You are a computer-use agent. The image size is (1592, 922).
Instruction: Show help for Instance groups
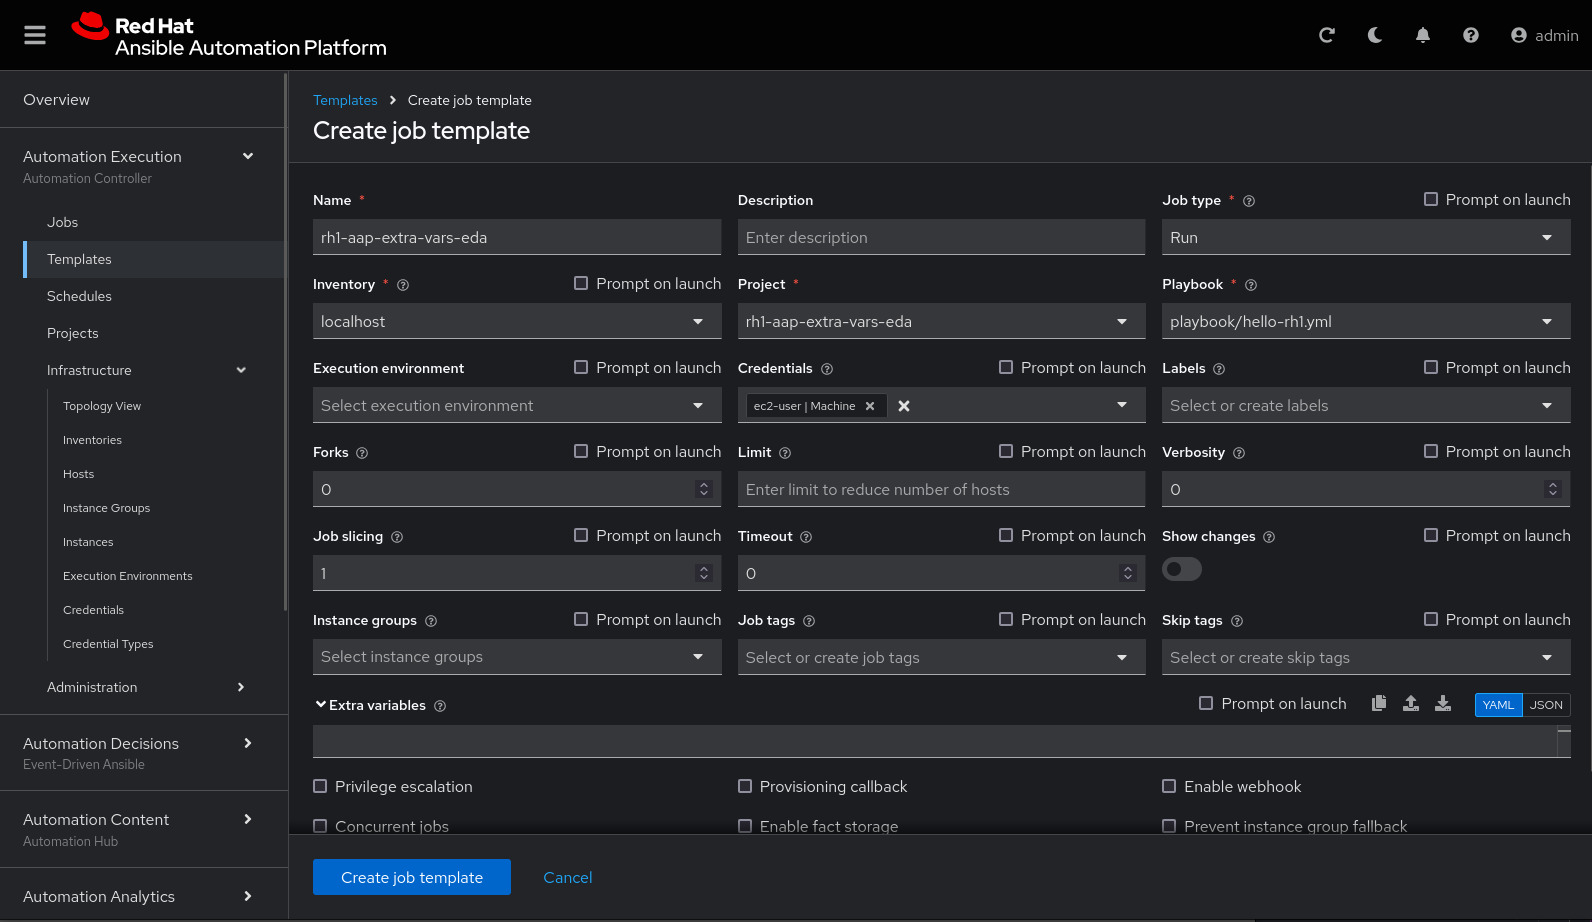431,621
